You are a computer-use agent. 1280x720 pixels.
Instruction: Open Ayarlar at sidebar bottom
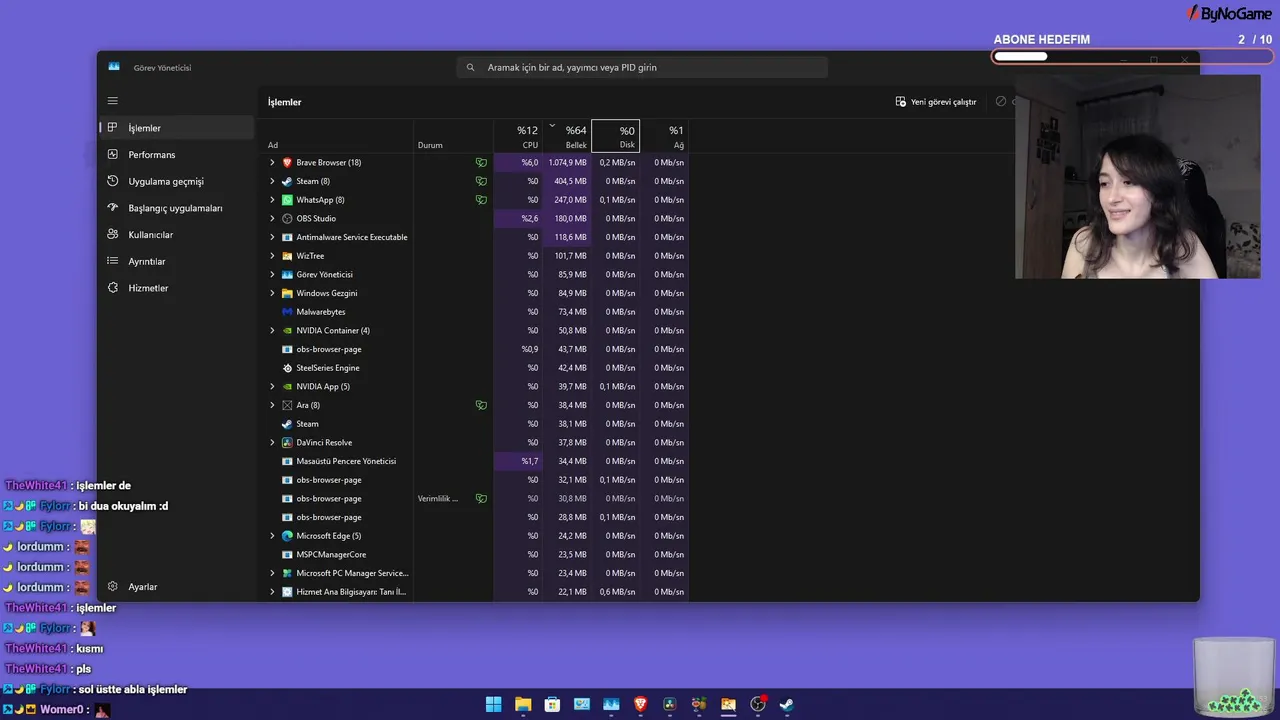pos(178,587)
